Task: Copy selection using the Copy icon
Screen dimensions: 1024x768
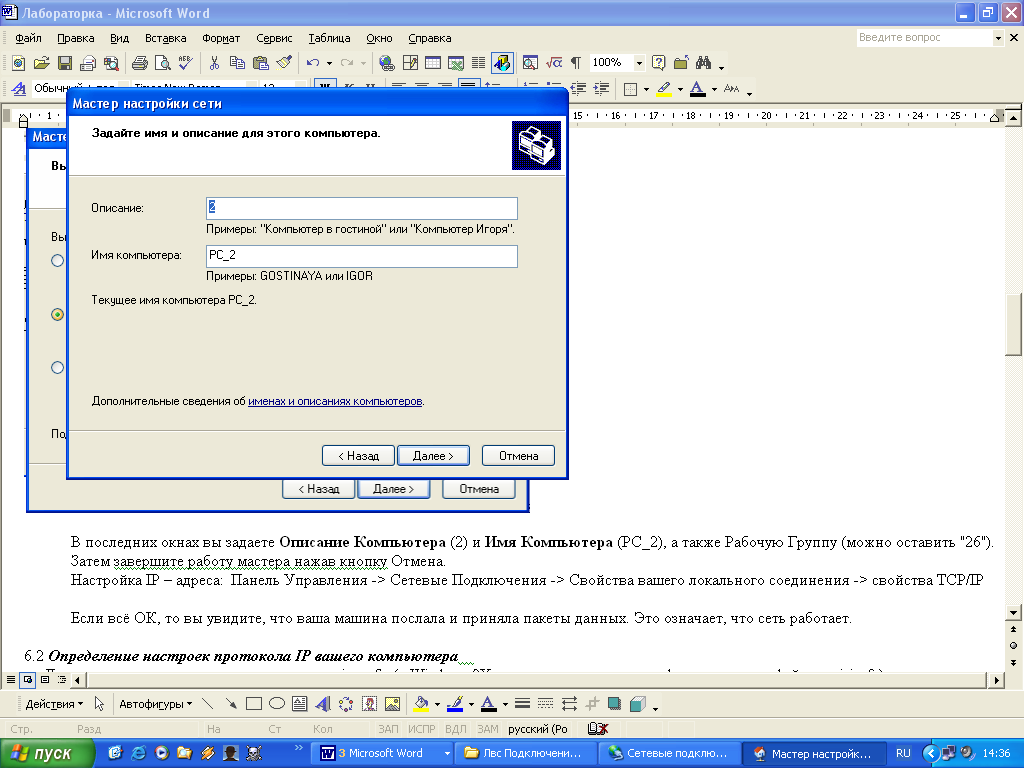Action: [x=237, y=63]
